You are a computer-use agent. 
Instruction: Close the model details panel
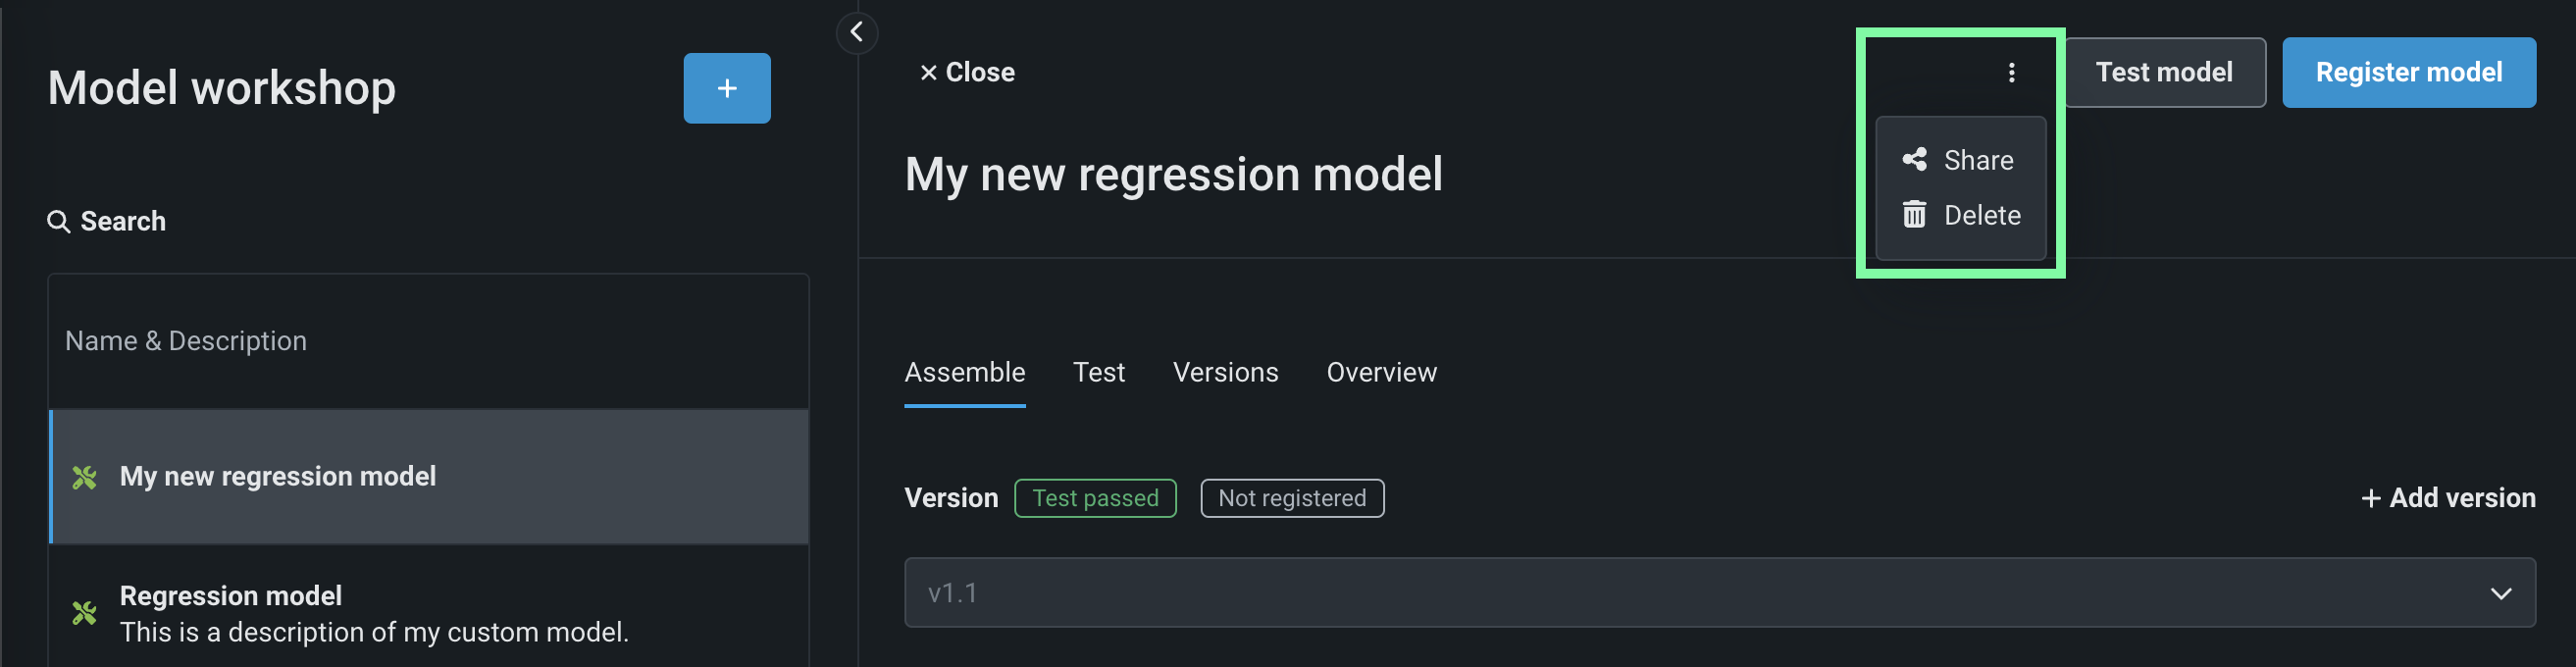[x=966, y=72]
